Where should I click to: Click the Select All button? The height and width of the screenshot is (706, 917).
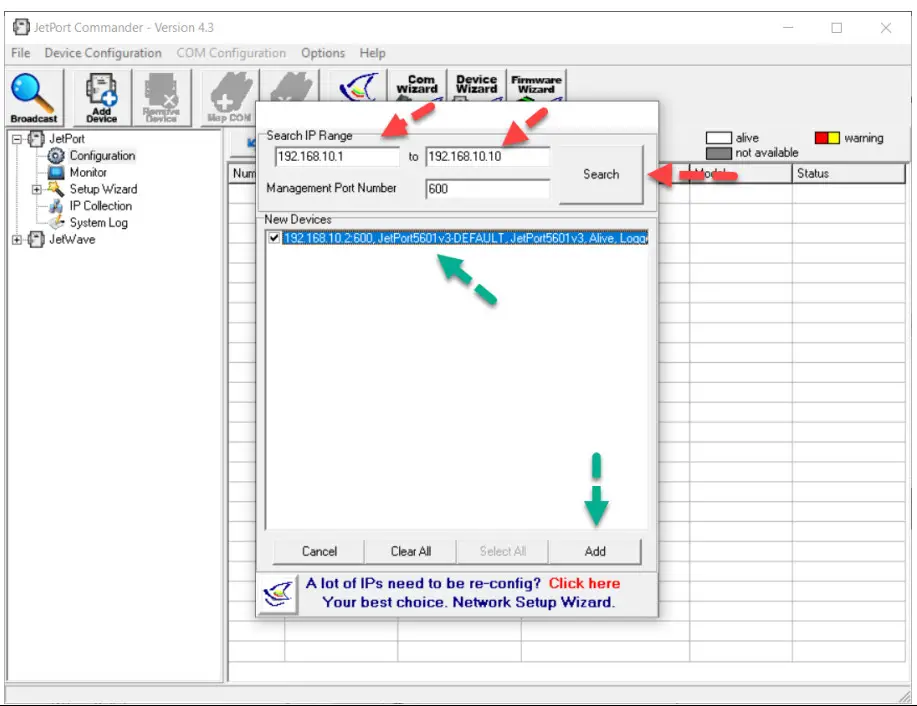click(502, 551)
